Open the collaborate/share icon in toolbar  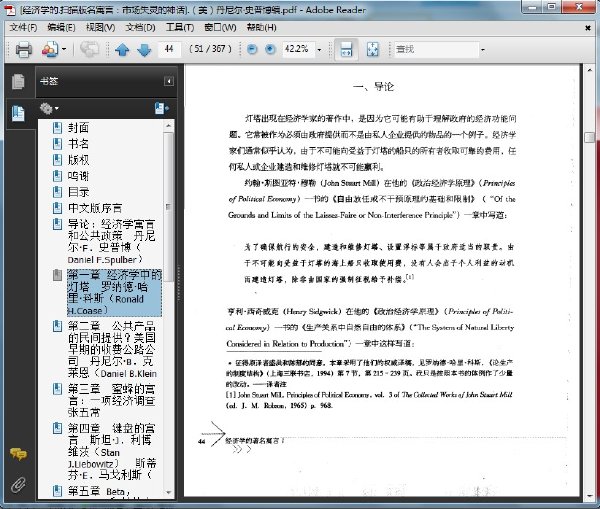(50, 49)
